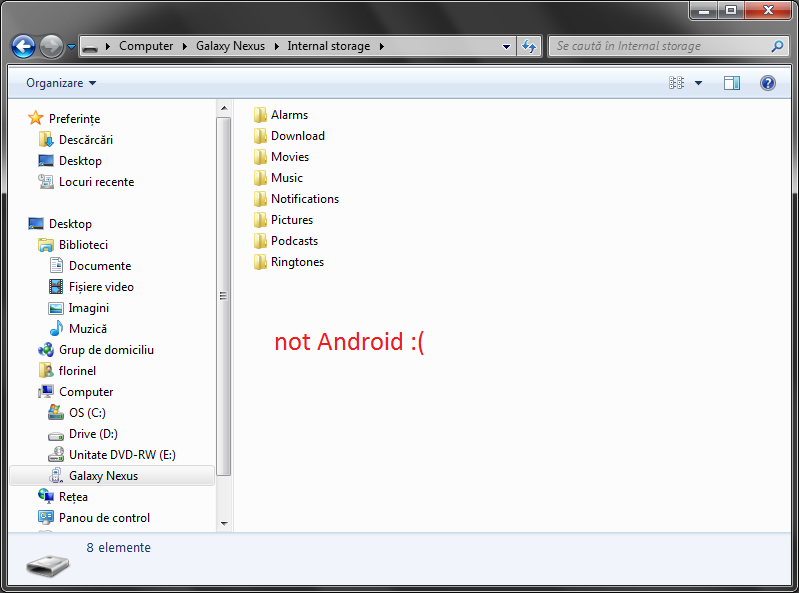Screen dimensions: 799x593
Task: Refresh the Internal storage view
Action: [529, 47]
